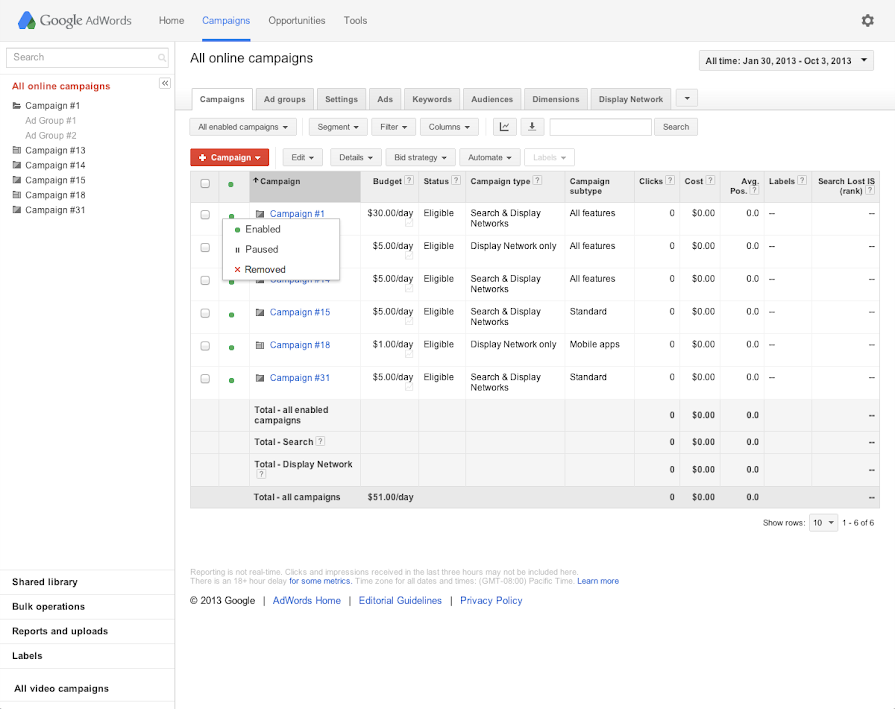Open the All enabled campaigns dropdown

243,127
